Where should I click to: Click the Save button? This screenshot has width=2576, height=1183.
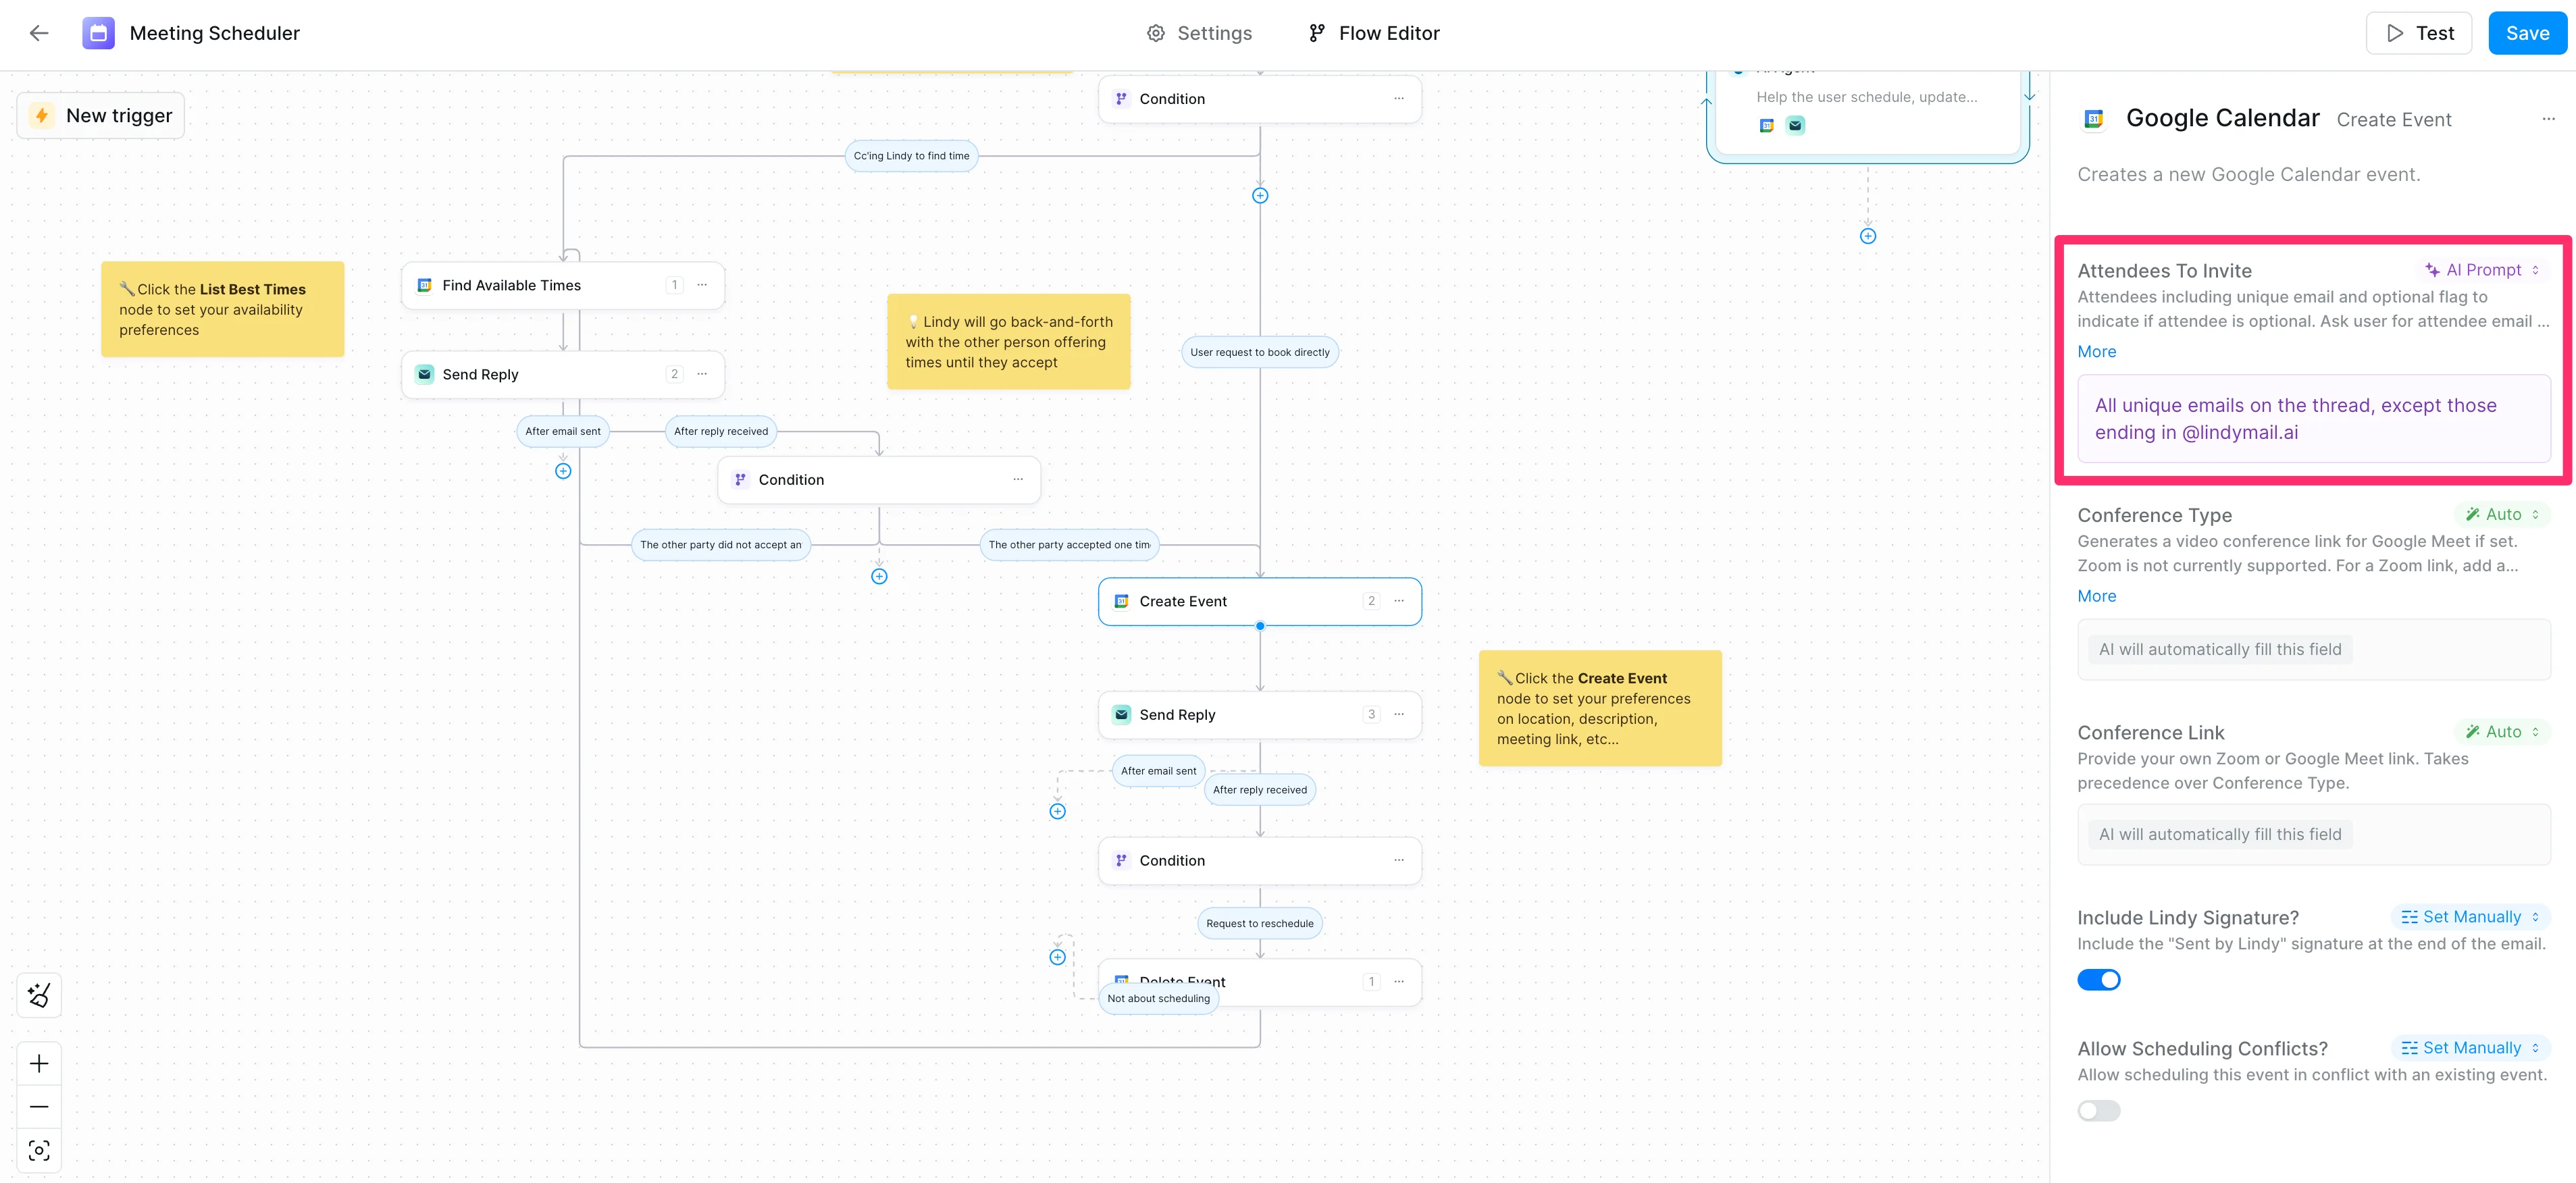(2527, 33)
